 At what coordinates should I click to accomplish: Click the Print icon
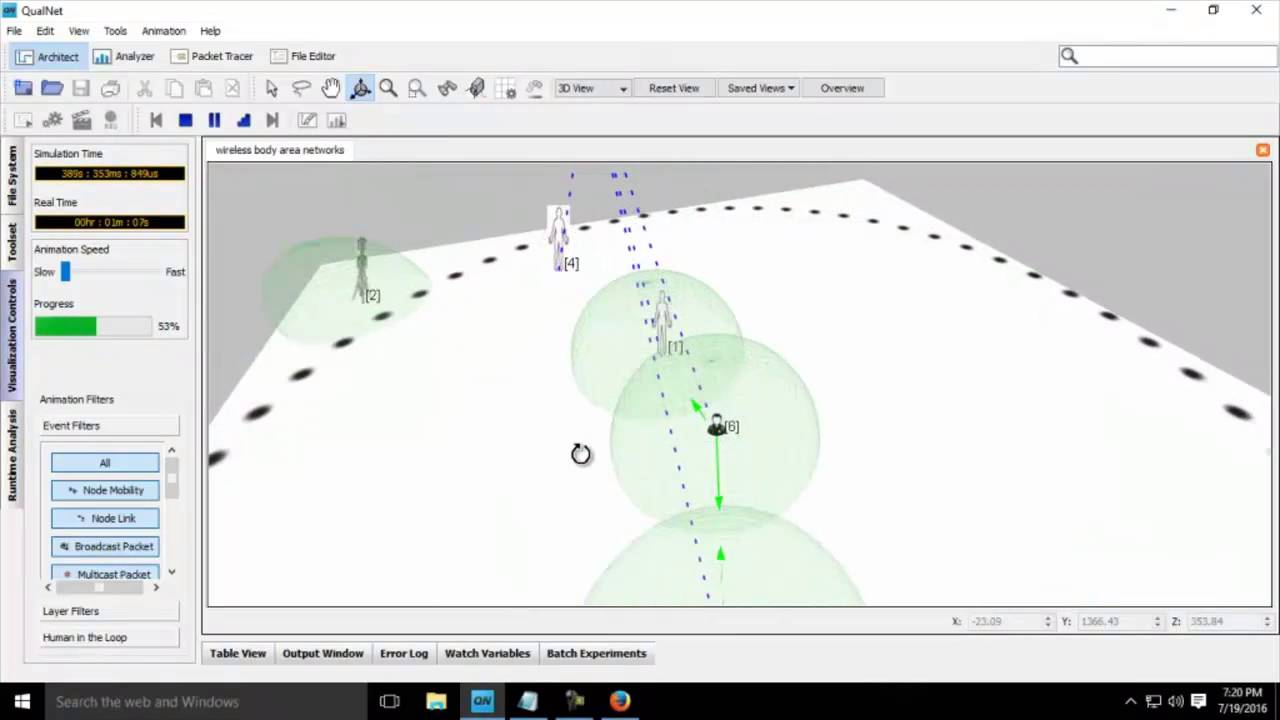tap(110, 88)
